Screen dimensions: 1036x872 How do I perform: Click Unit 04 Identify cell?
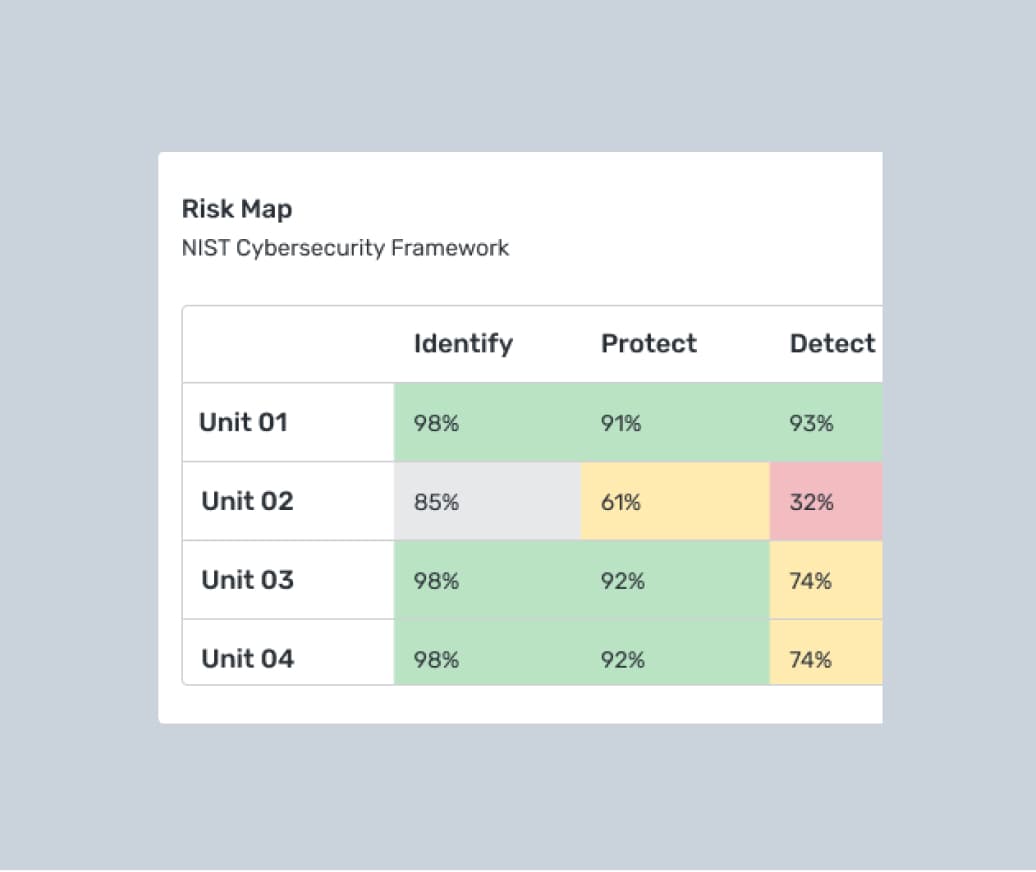click(487, 655)
